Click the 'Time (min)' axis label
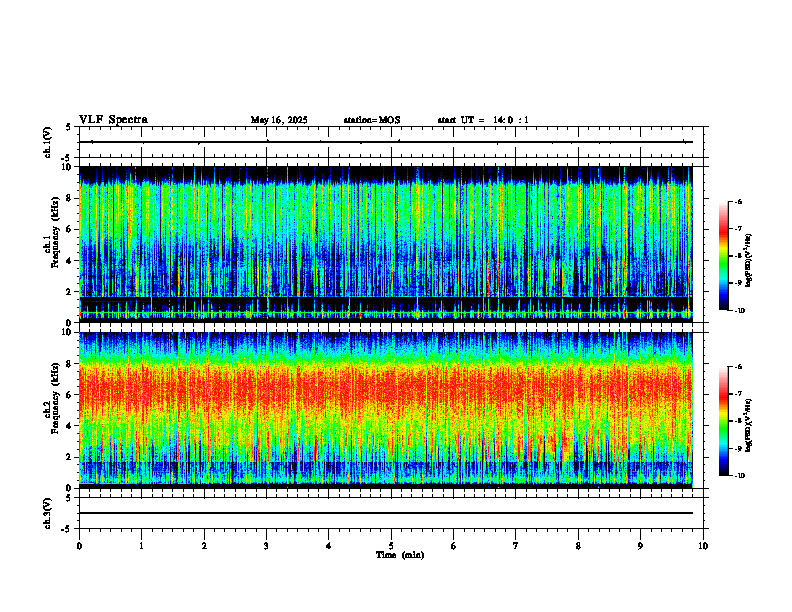Image resolution: width=792 pixels, height=612 pixels. [400, 555]
